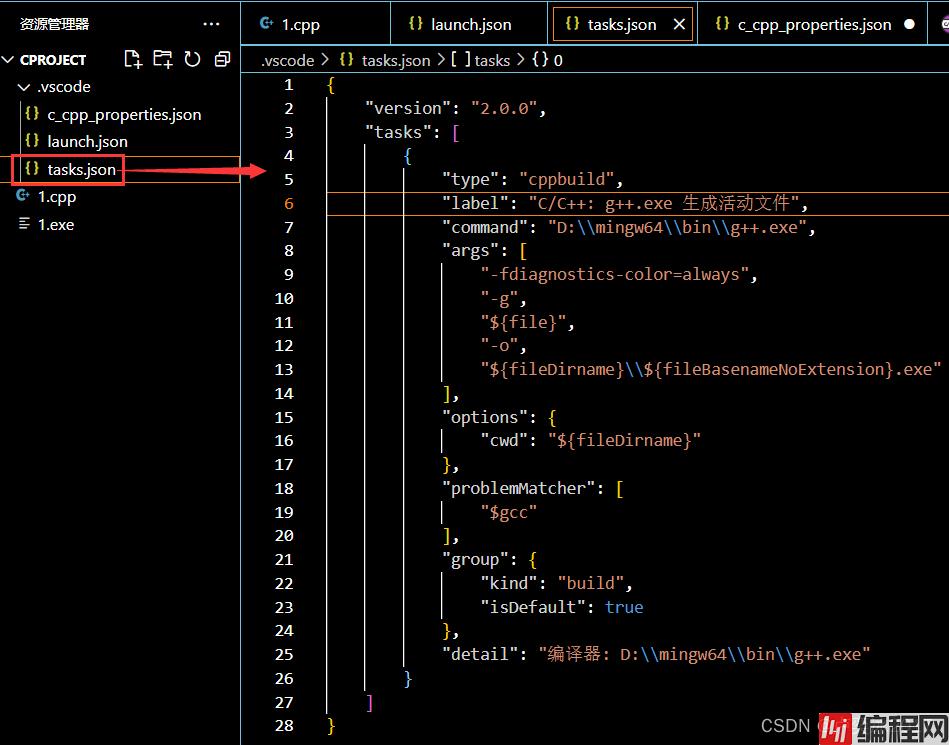Screen dimensions: 949x745
Task: Click the New File icon in explorer
Action: coord(133,59)
